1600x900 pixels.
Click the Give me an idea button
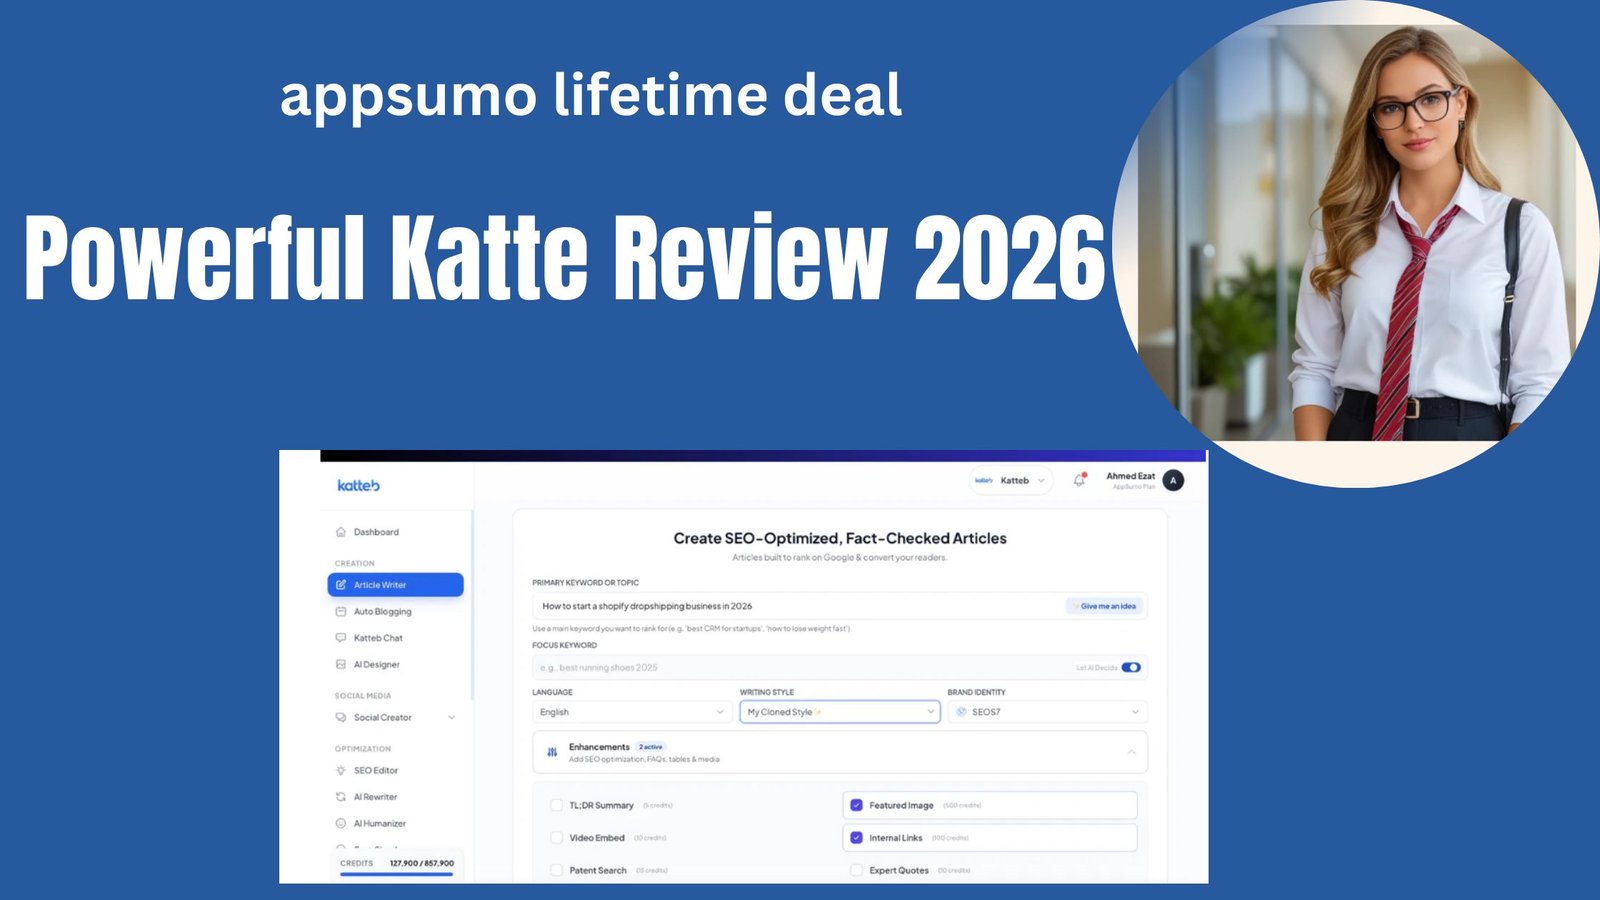[1105, 606]
